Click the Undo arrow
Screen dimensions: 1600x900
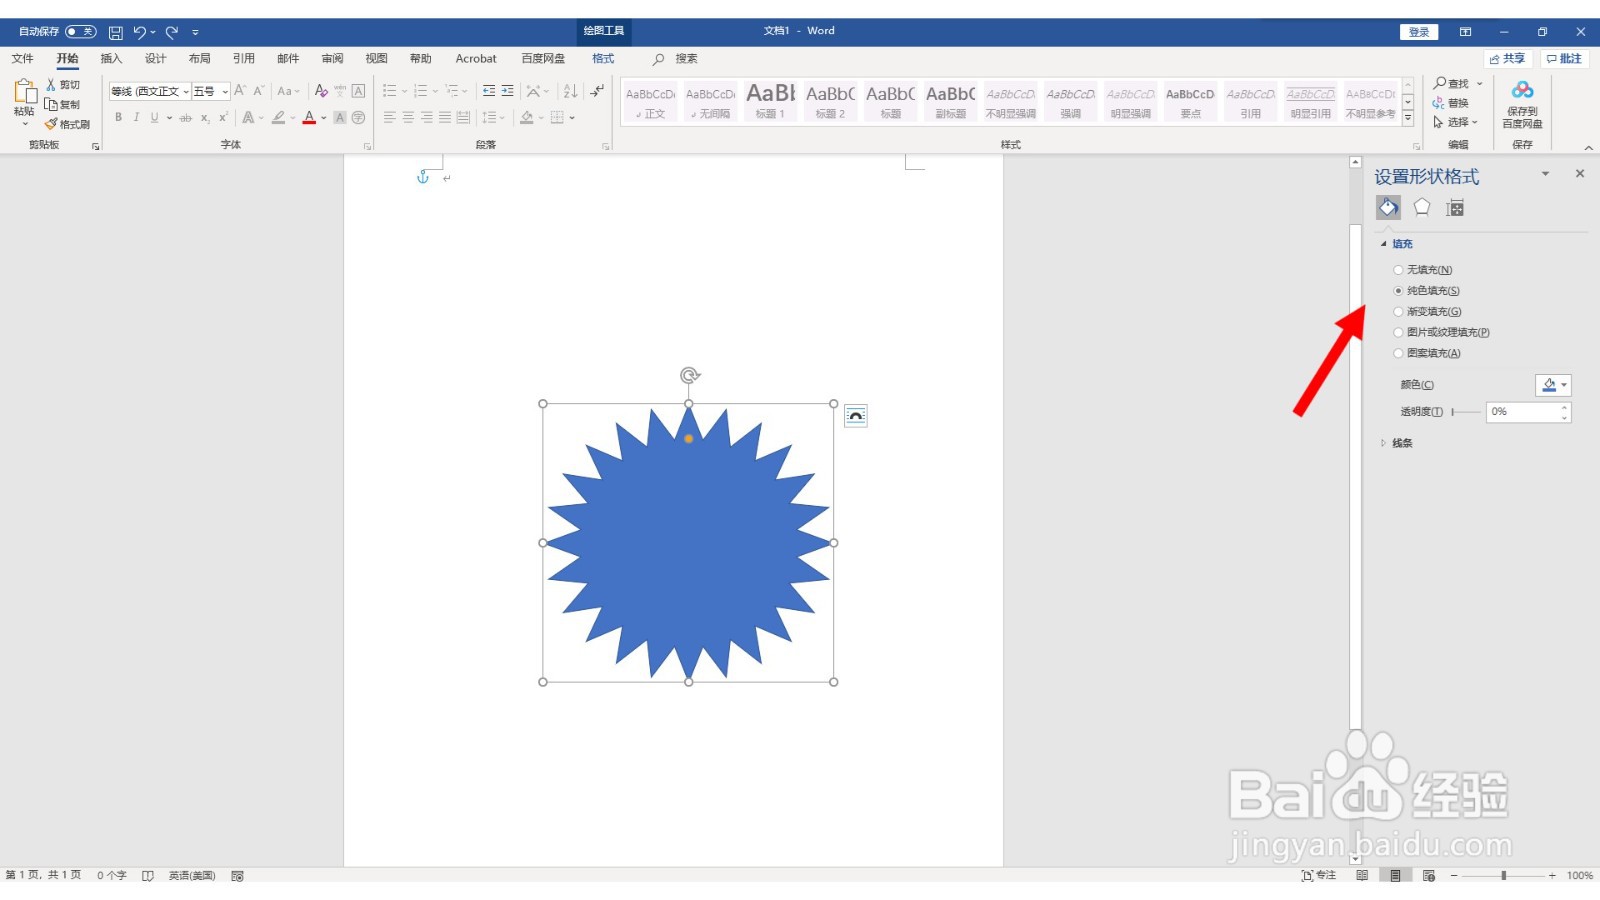pyautogui.click(x=140, y=32)
